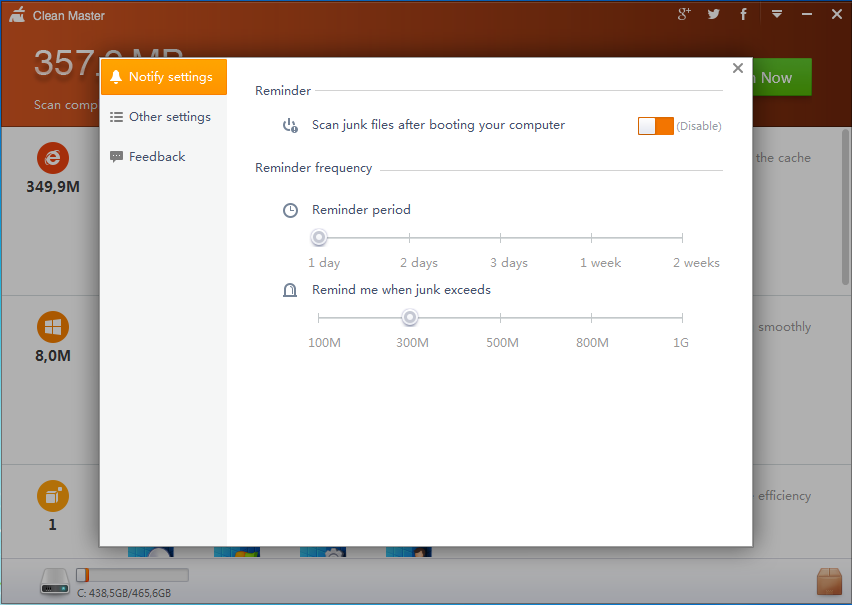852x605 pixels.
Task: Click the Twitter share icon
Action: (713, 14)
